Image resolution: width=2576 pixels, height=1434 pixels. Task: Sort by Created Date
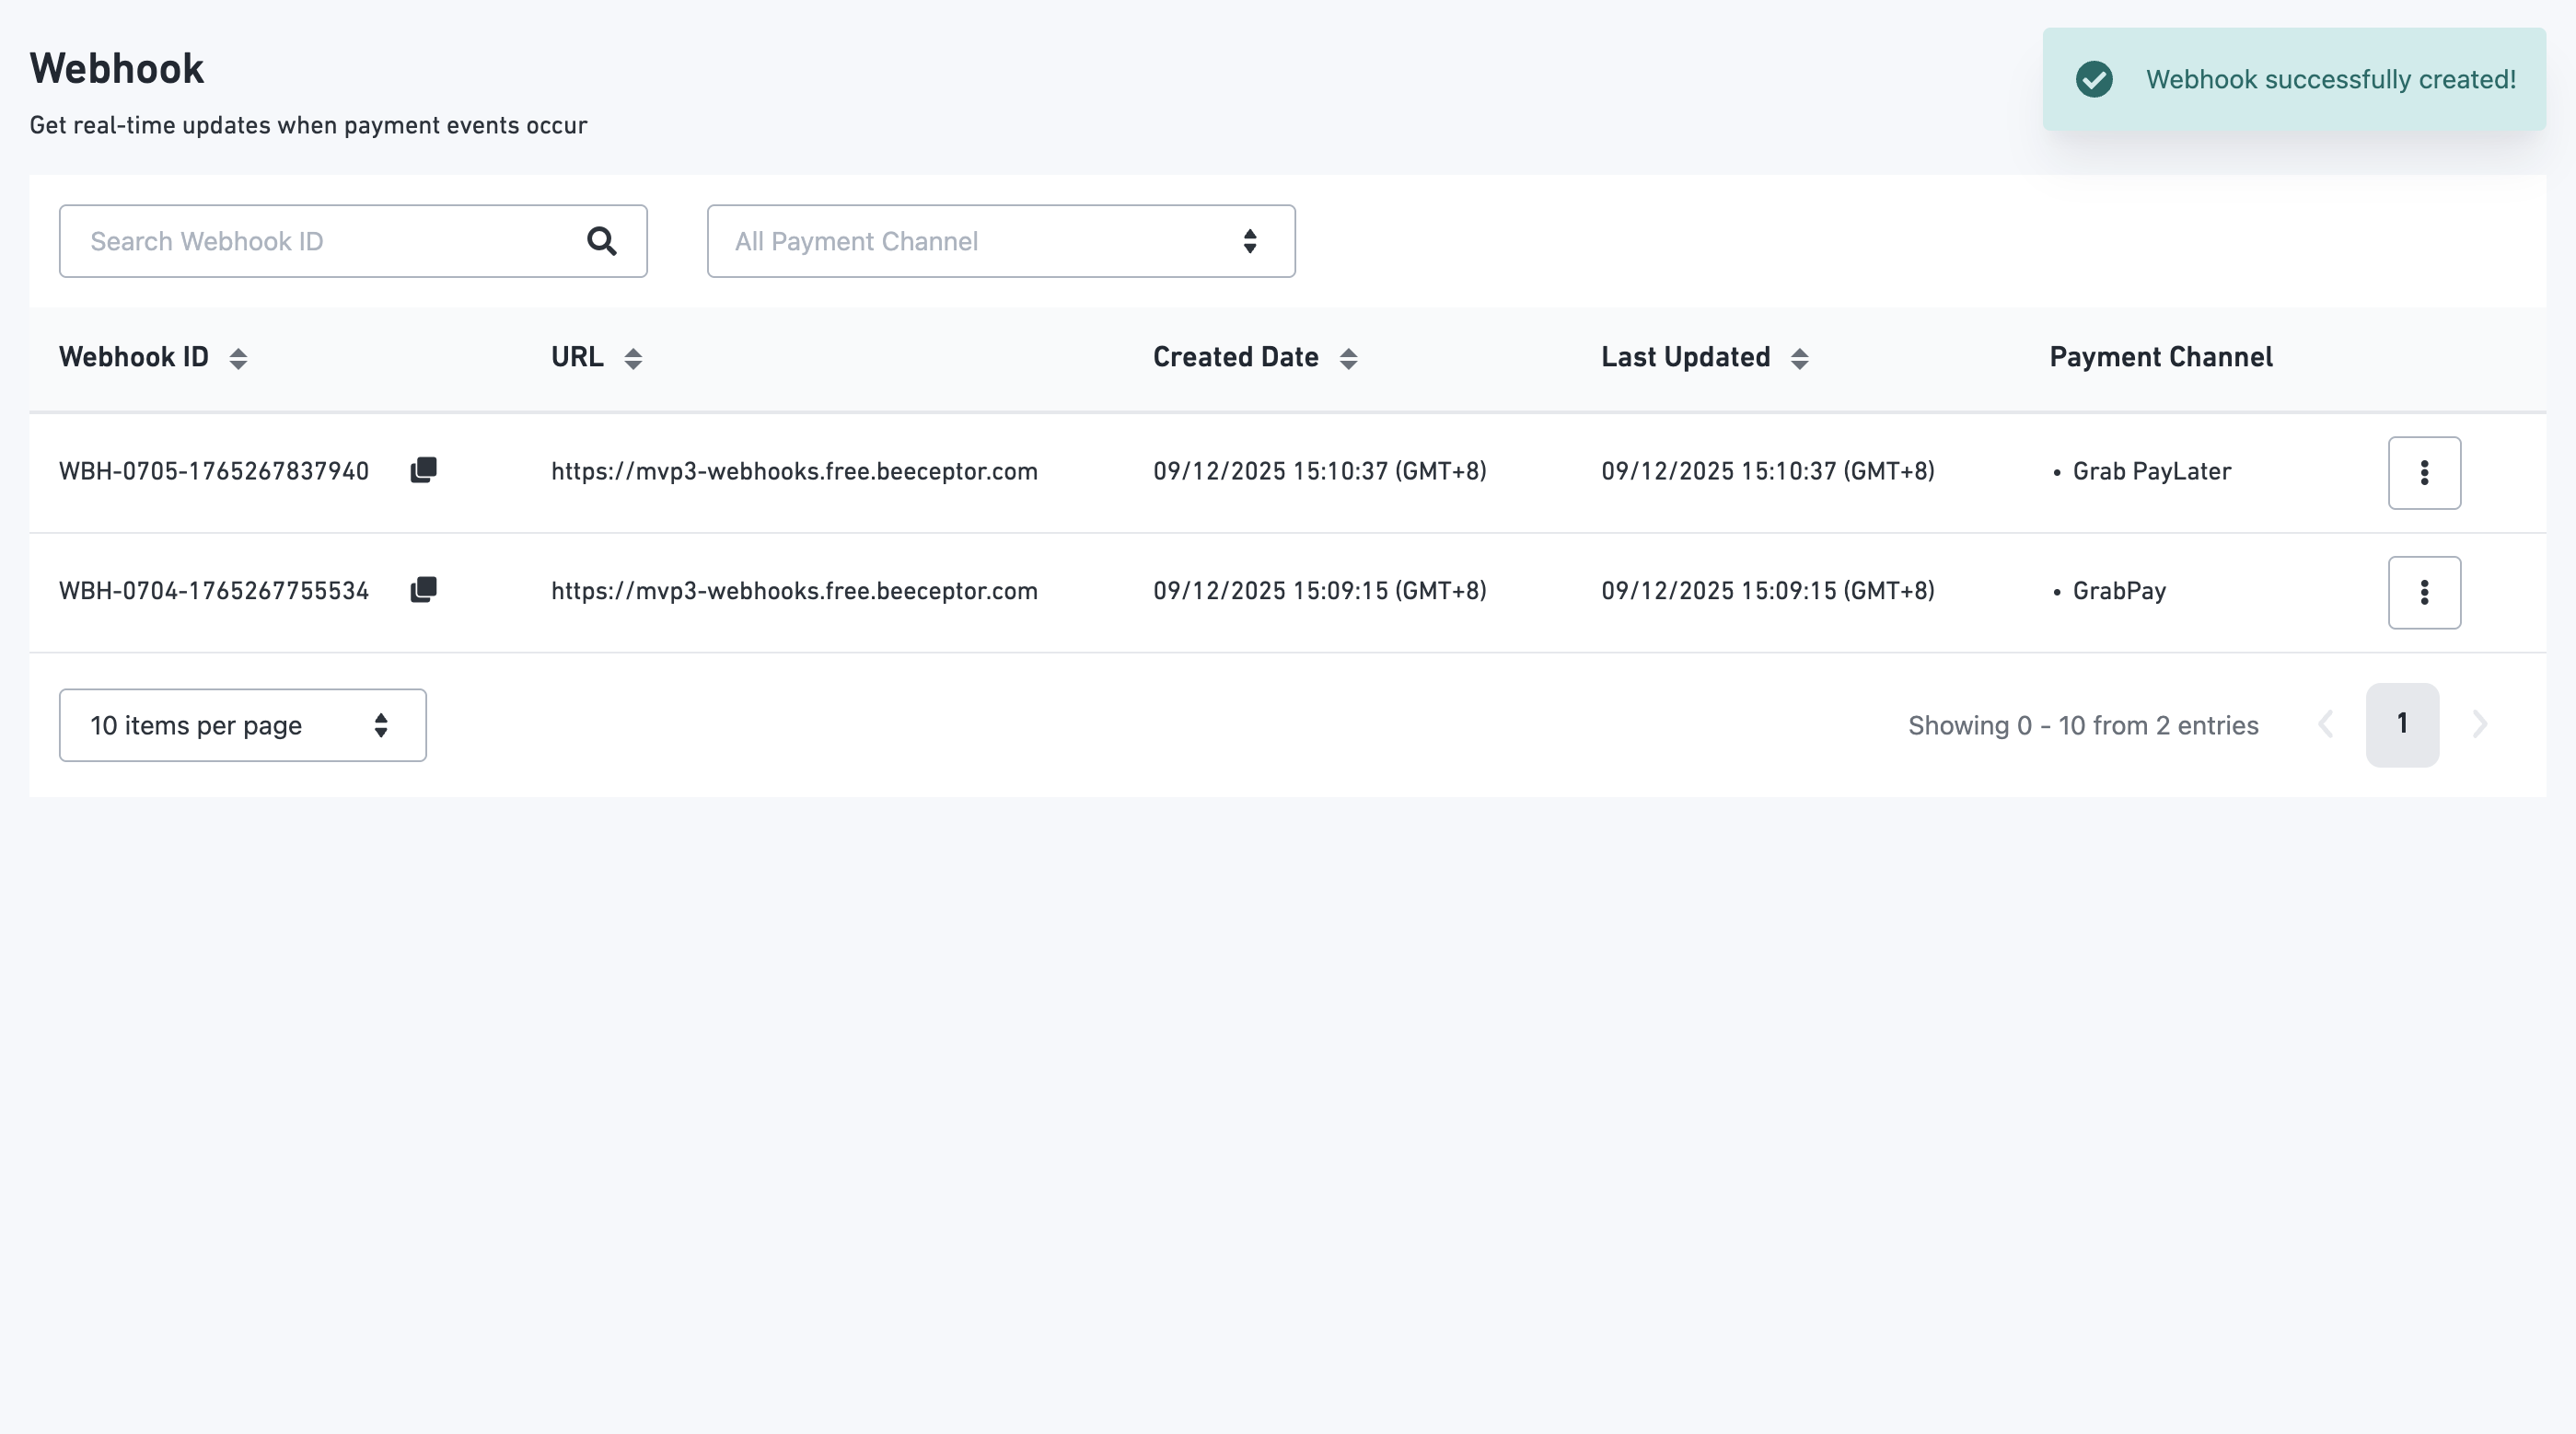(x=1348, y=358)
